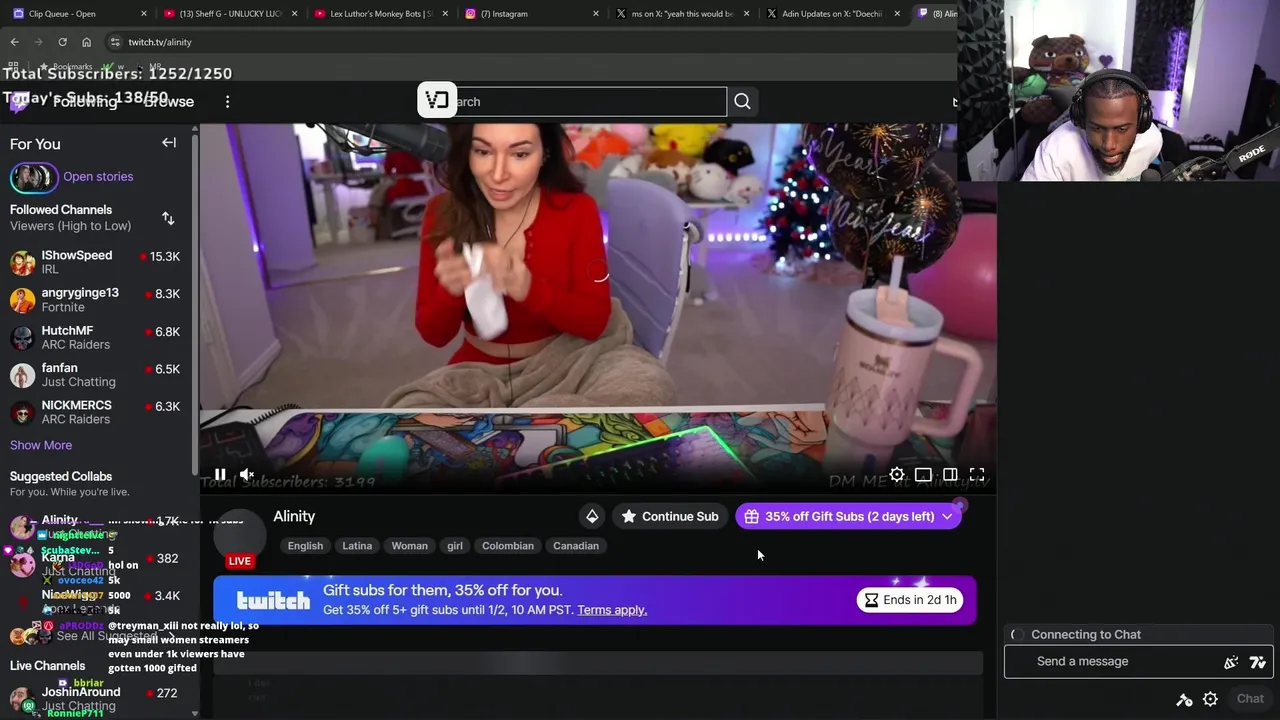
Task: Toggle theatre mode on the player
Action: (950, 475)
